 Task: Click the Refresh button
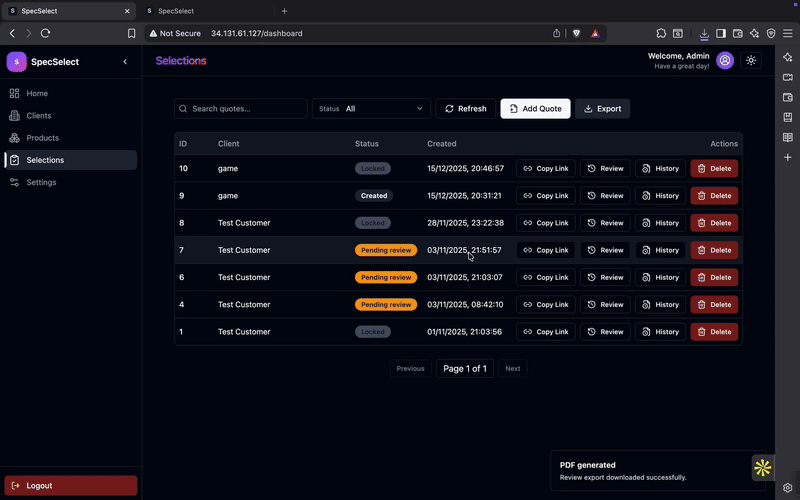465,109
